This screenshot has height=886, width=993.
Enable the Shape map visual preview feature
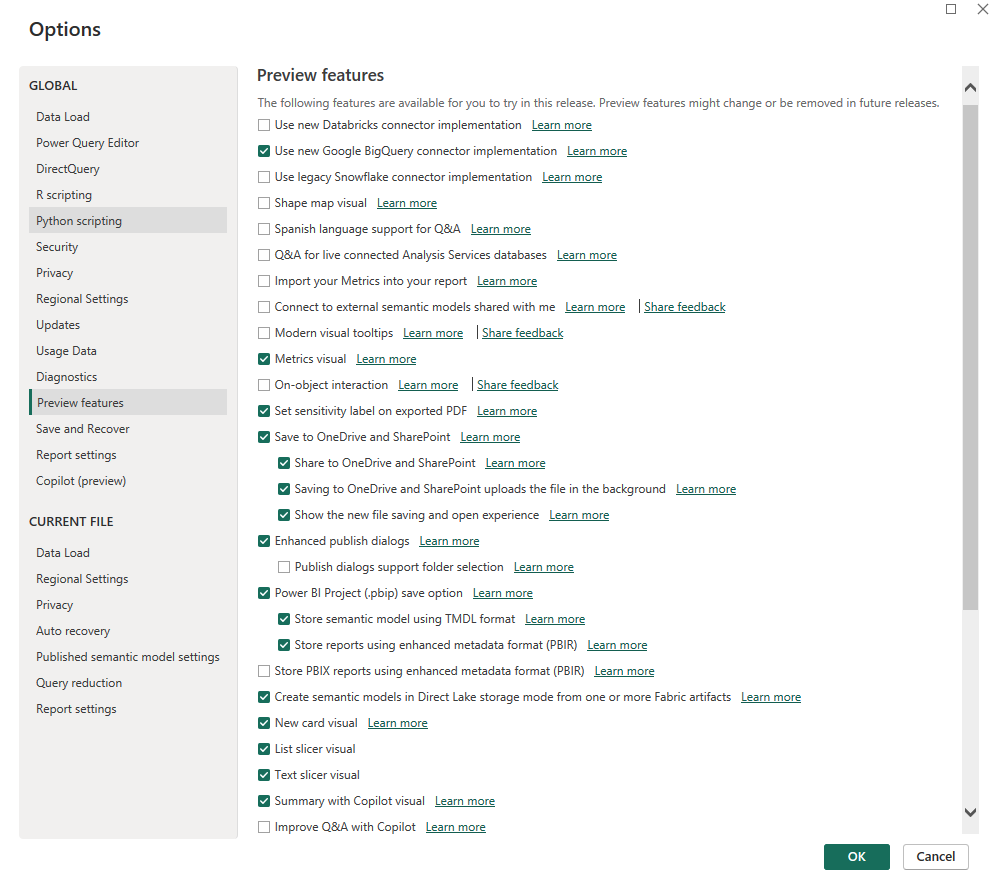point(264,202)
